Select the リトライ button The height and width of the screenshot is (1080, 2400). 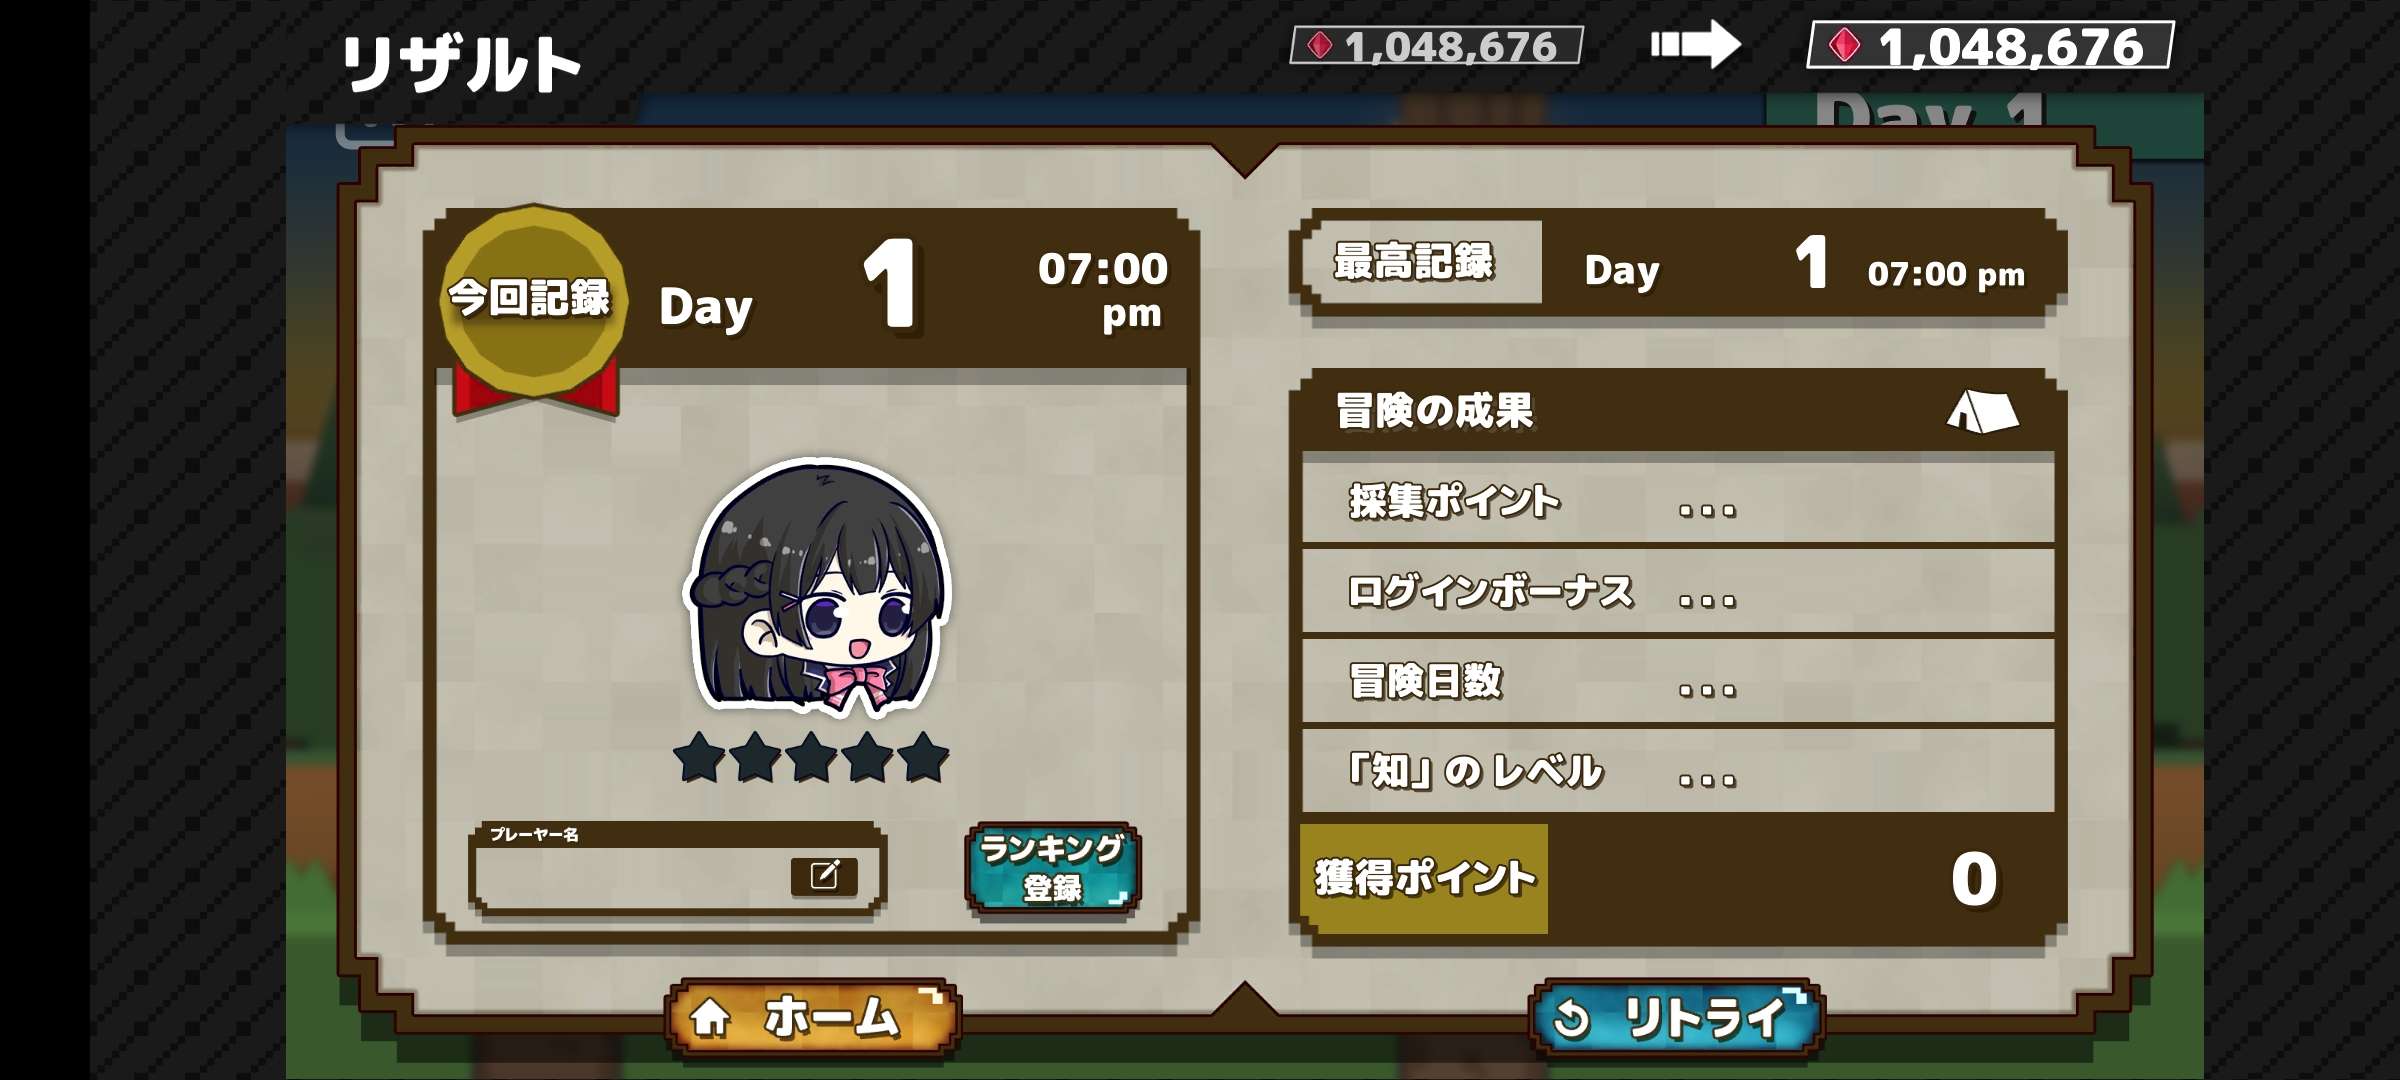click(x=1677, y=1019)
